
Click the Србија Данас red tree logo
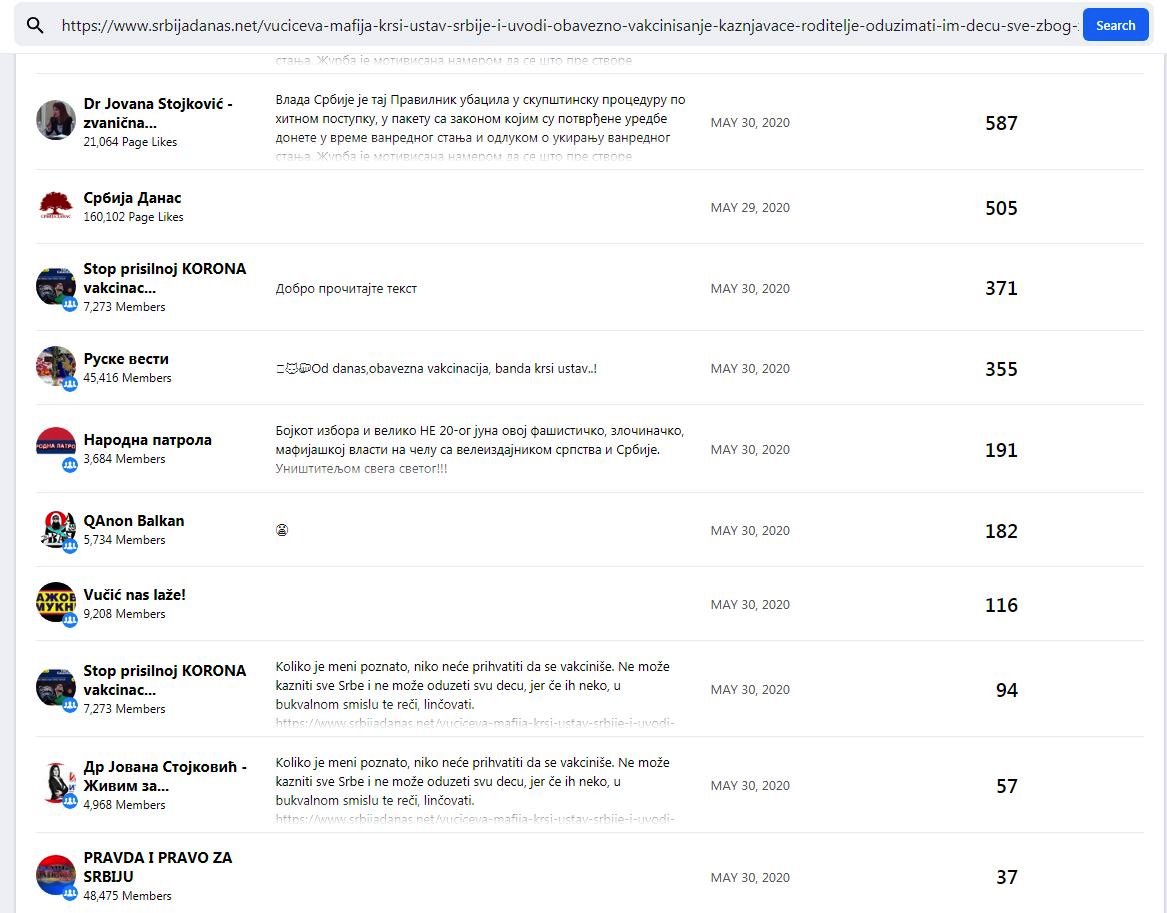coord(56,205)
